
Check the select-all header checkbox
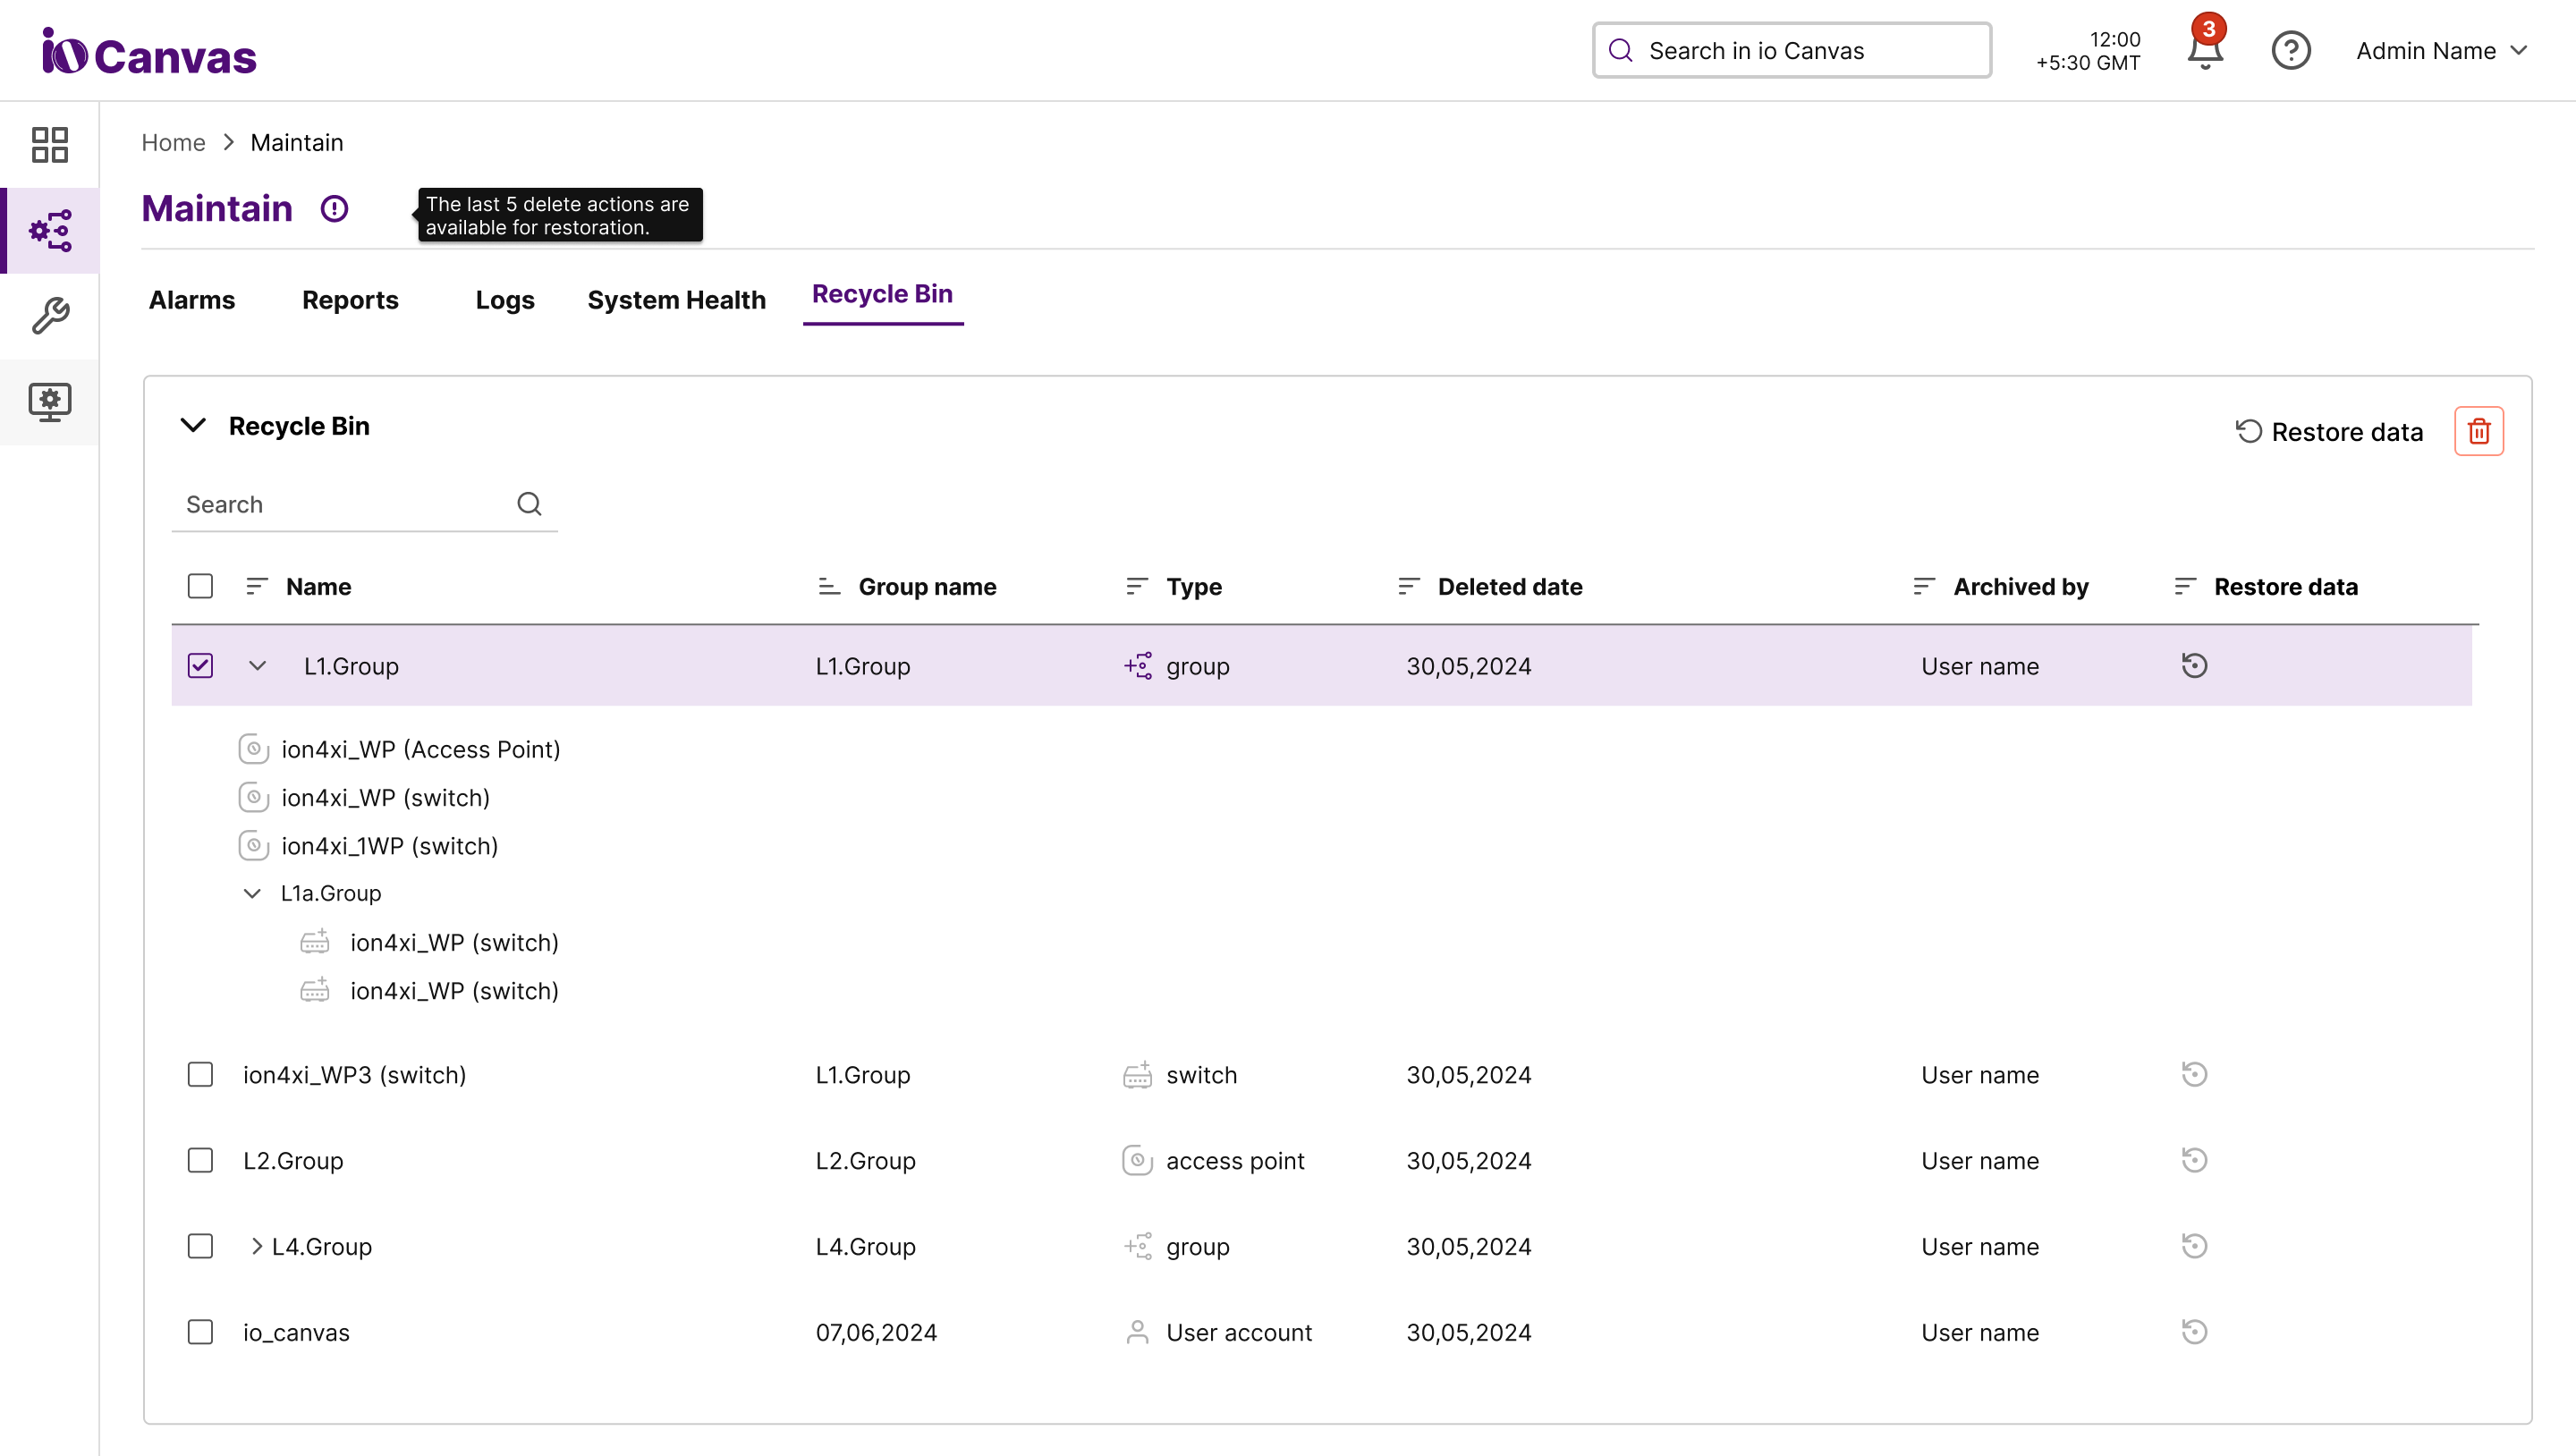(x=200, y=586)
